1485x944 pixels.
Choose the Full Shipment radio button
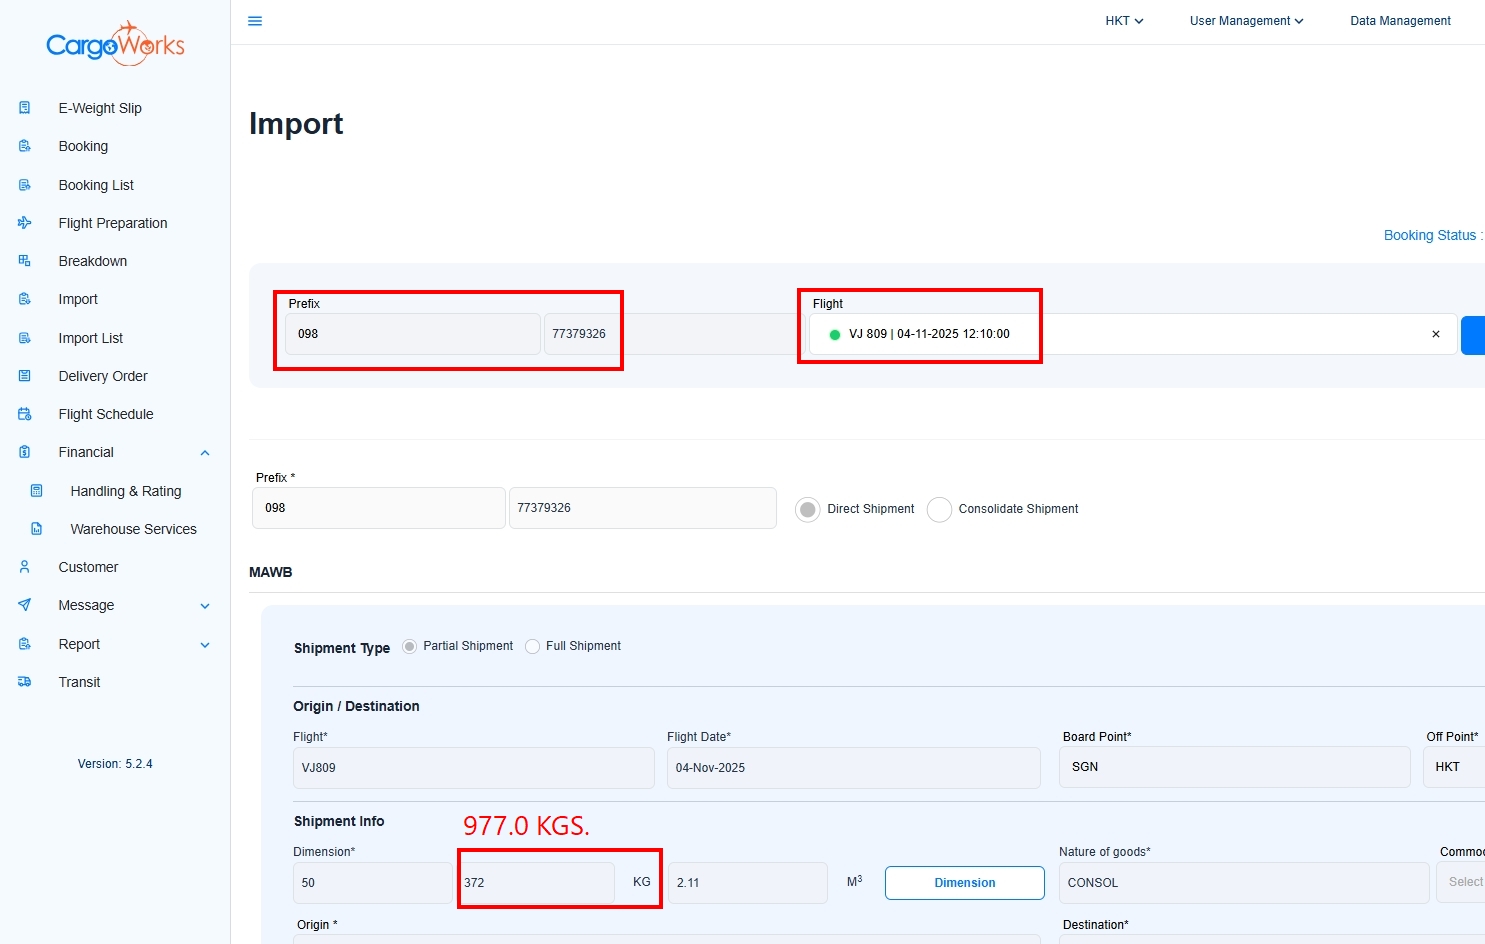pos(533,647)
